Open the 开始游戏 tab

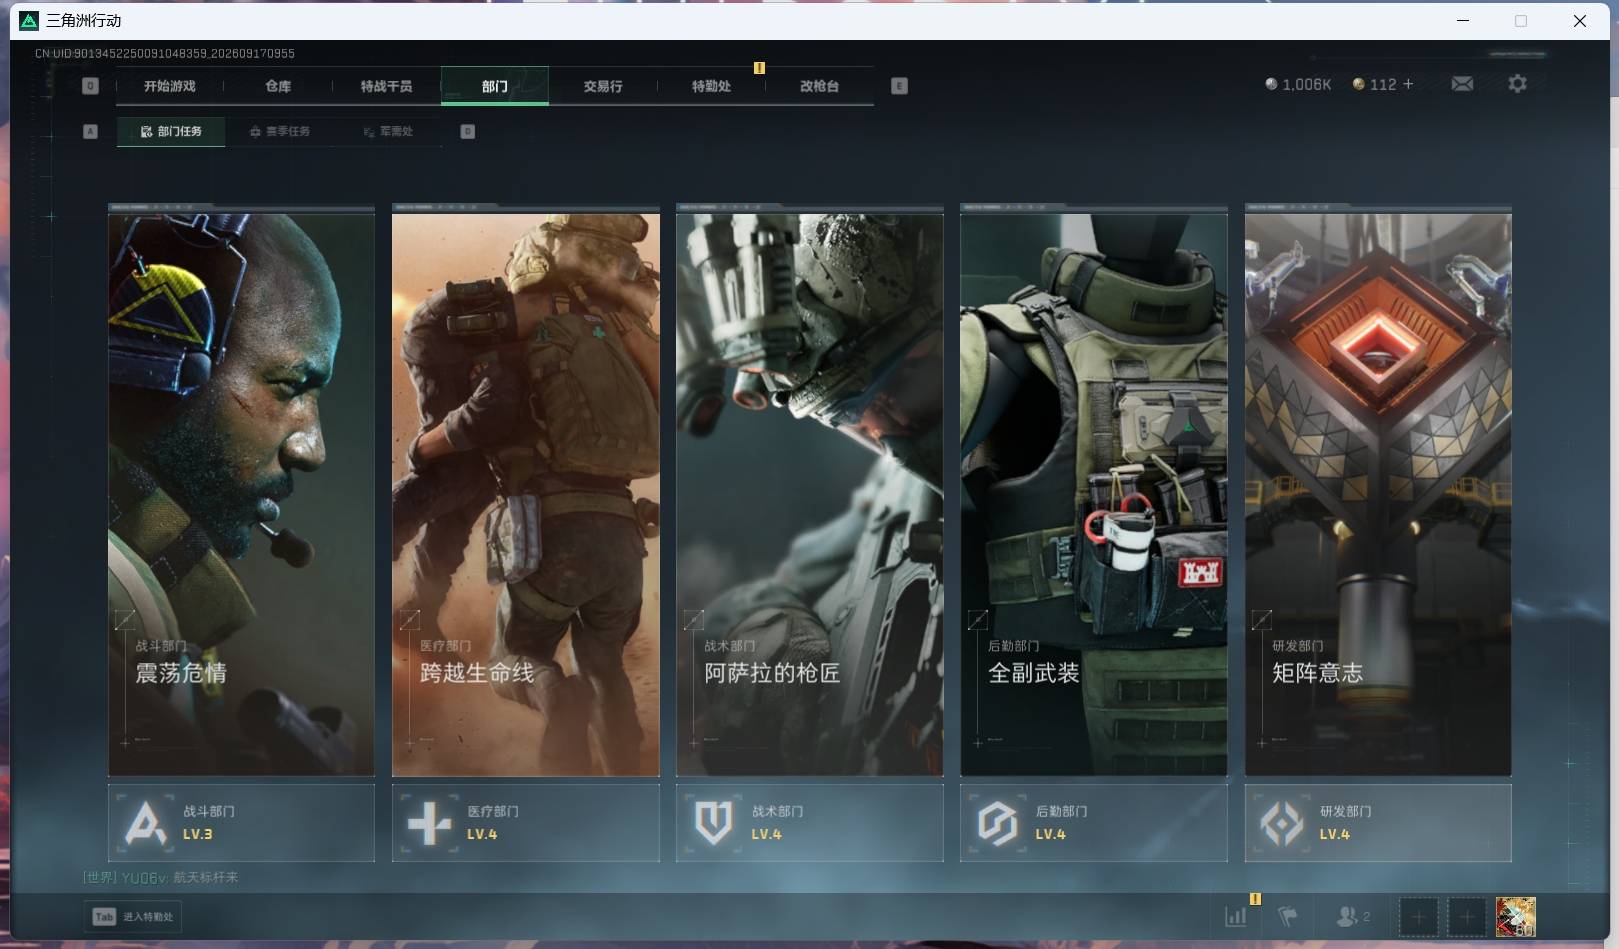click(169, 86)
